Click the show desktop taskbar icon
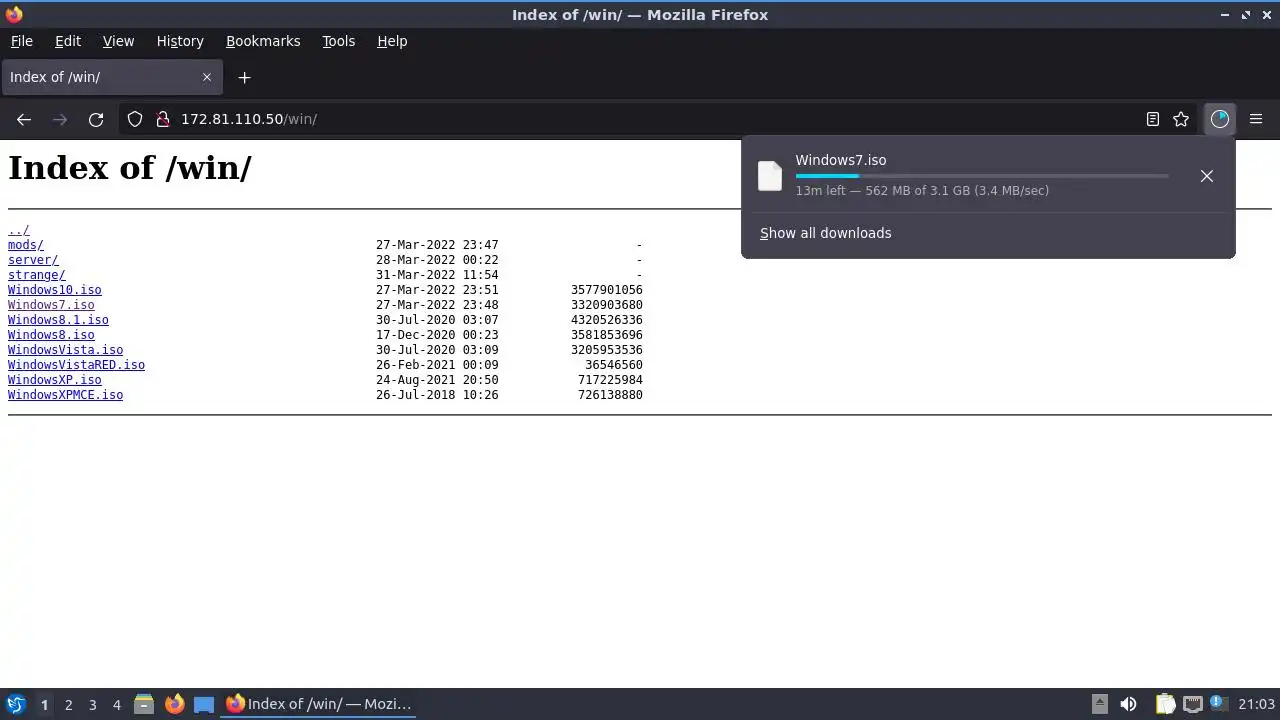 [204, 704]
